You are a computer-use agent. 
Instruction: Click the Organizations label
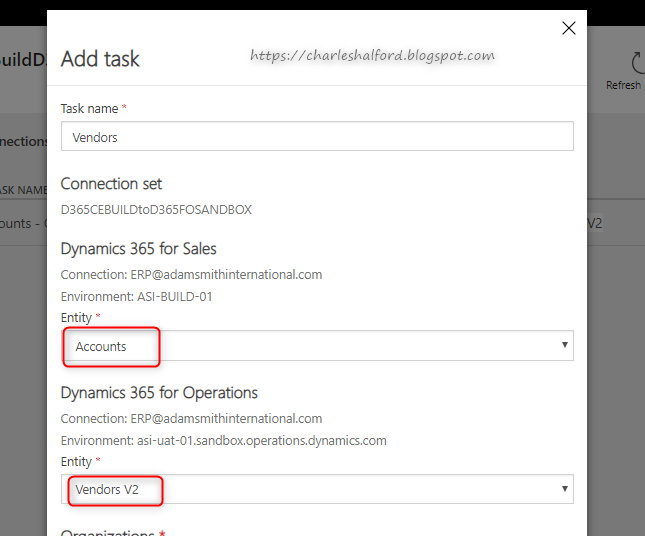[107, 530]
